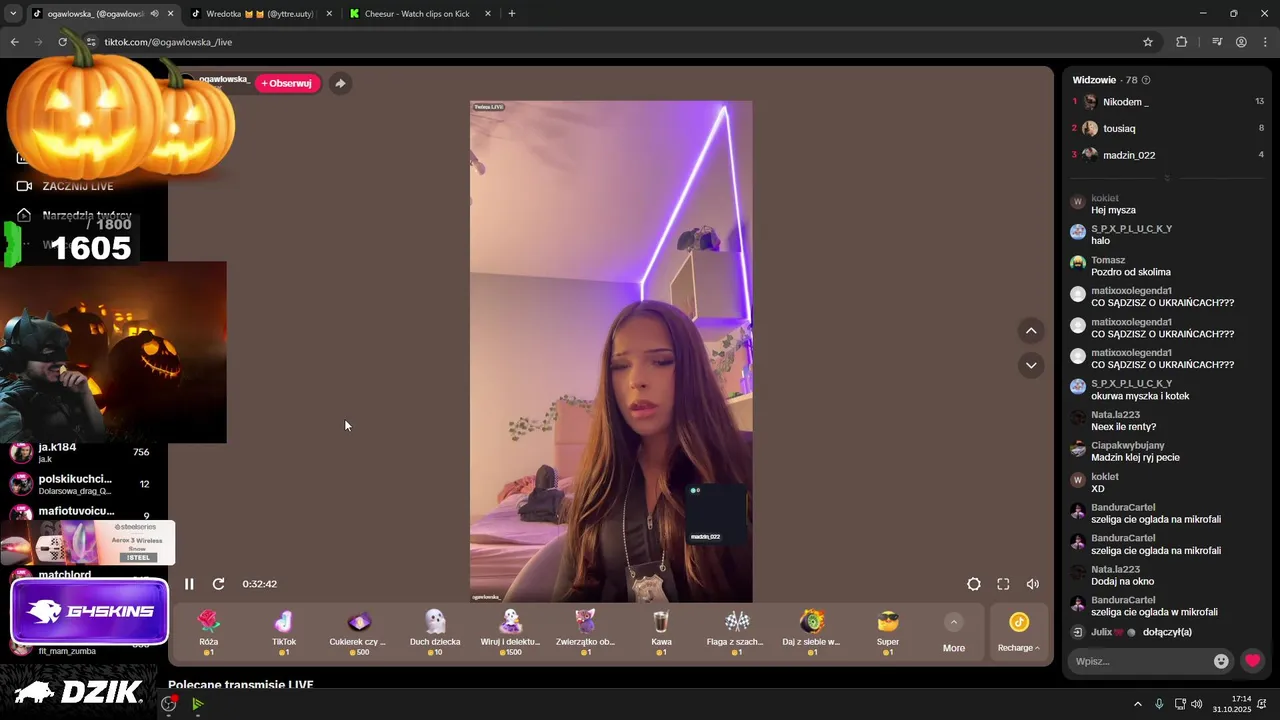Viewport: 1280px width, 720px height.
Task: Send the Duch dziecka gift
Action: click(435, 632)
